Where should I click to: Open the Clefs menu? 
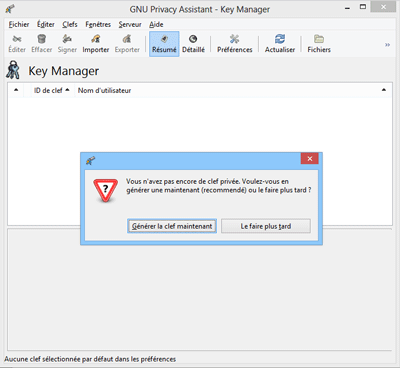70,24
